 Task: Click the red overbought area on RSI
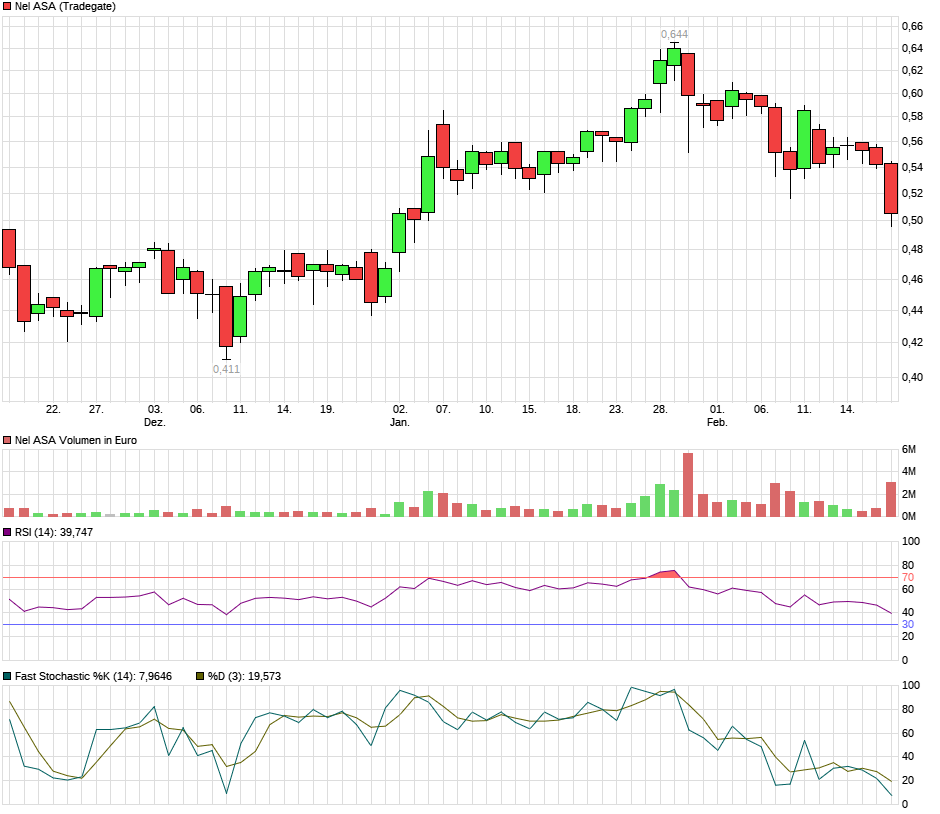click(x=666, y=574)
